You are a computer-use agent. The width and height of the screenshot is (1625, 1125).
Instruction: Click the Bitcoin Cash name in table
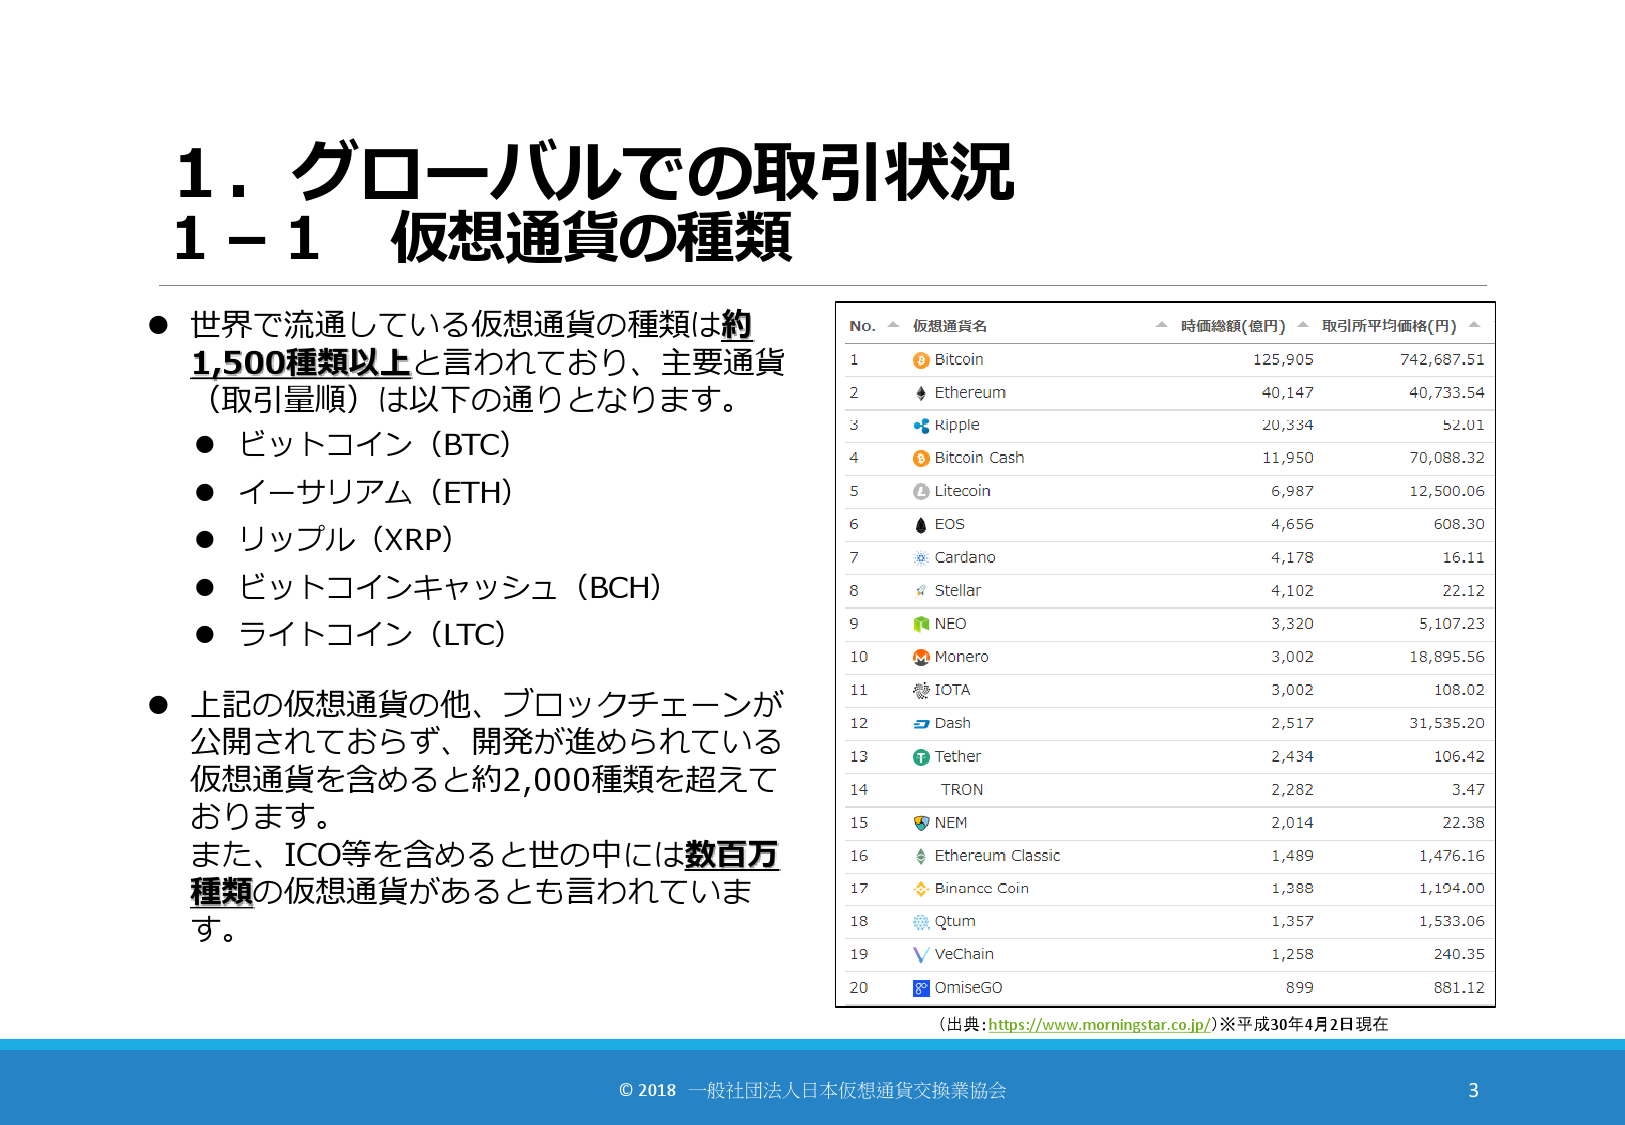click(x=979, y=458)
